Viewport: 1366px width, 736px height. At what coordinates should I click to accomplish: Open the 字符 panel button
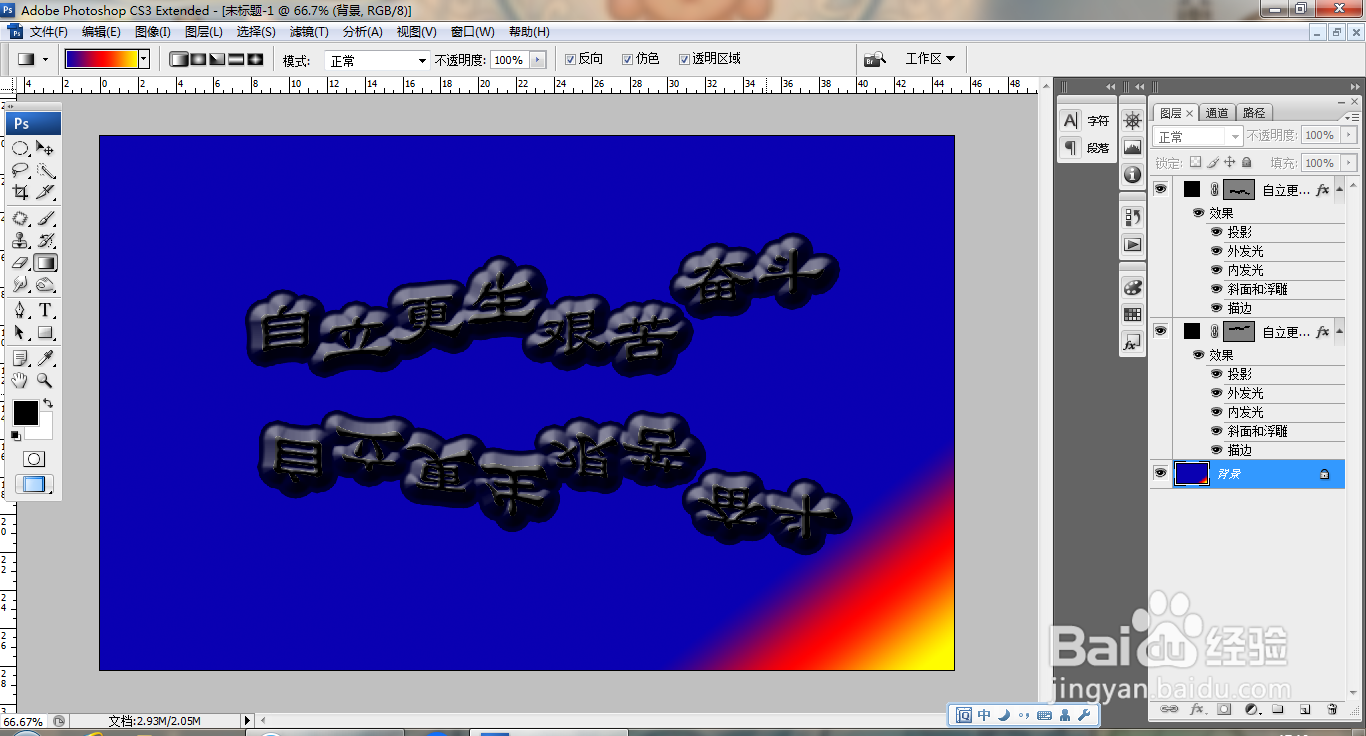[x=1086, y=121]
